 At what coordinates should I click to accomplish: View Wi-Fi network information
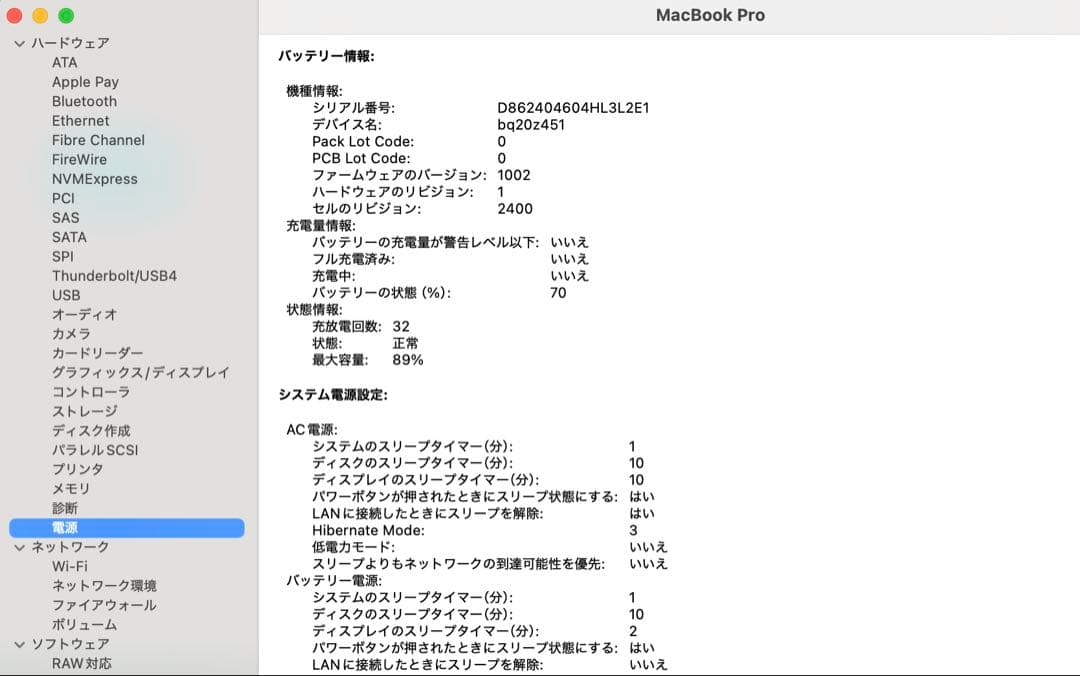[70, 566]
